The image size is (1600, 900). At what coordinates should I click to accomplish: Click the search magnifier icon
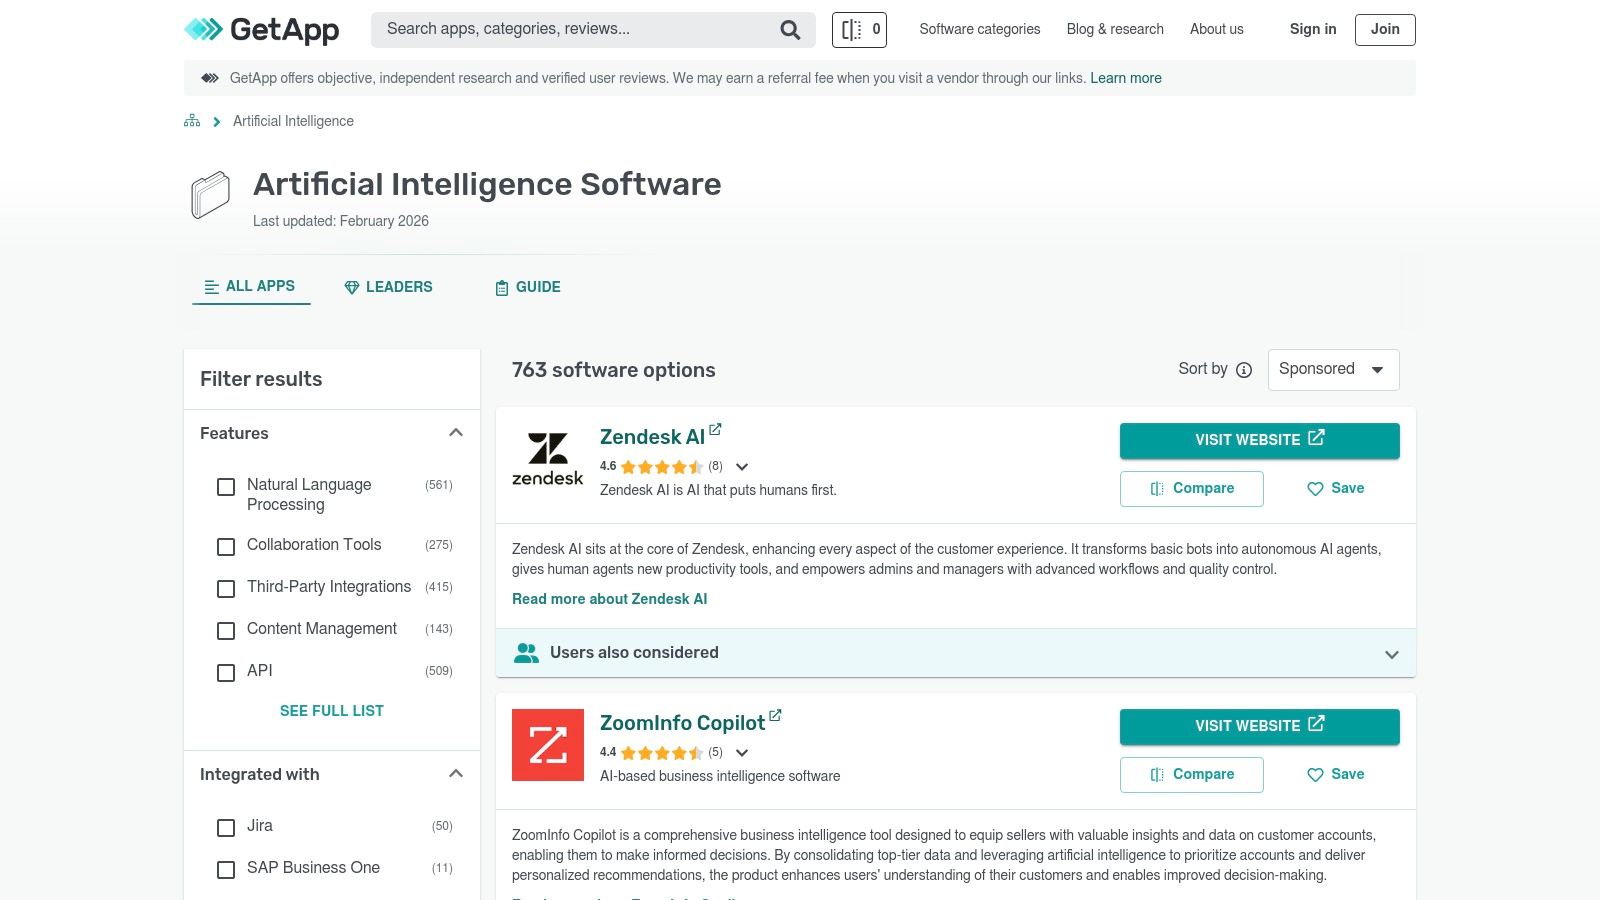[790, 30]
